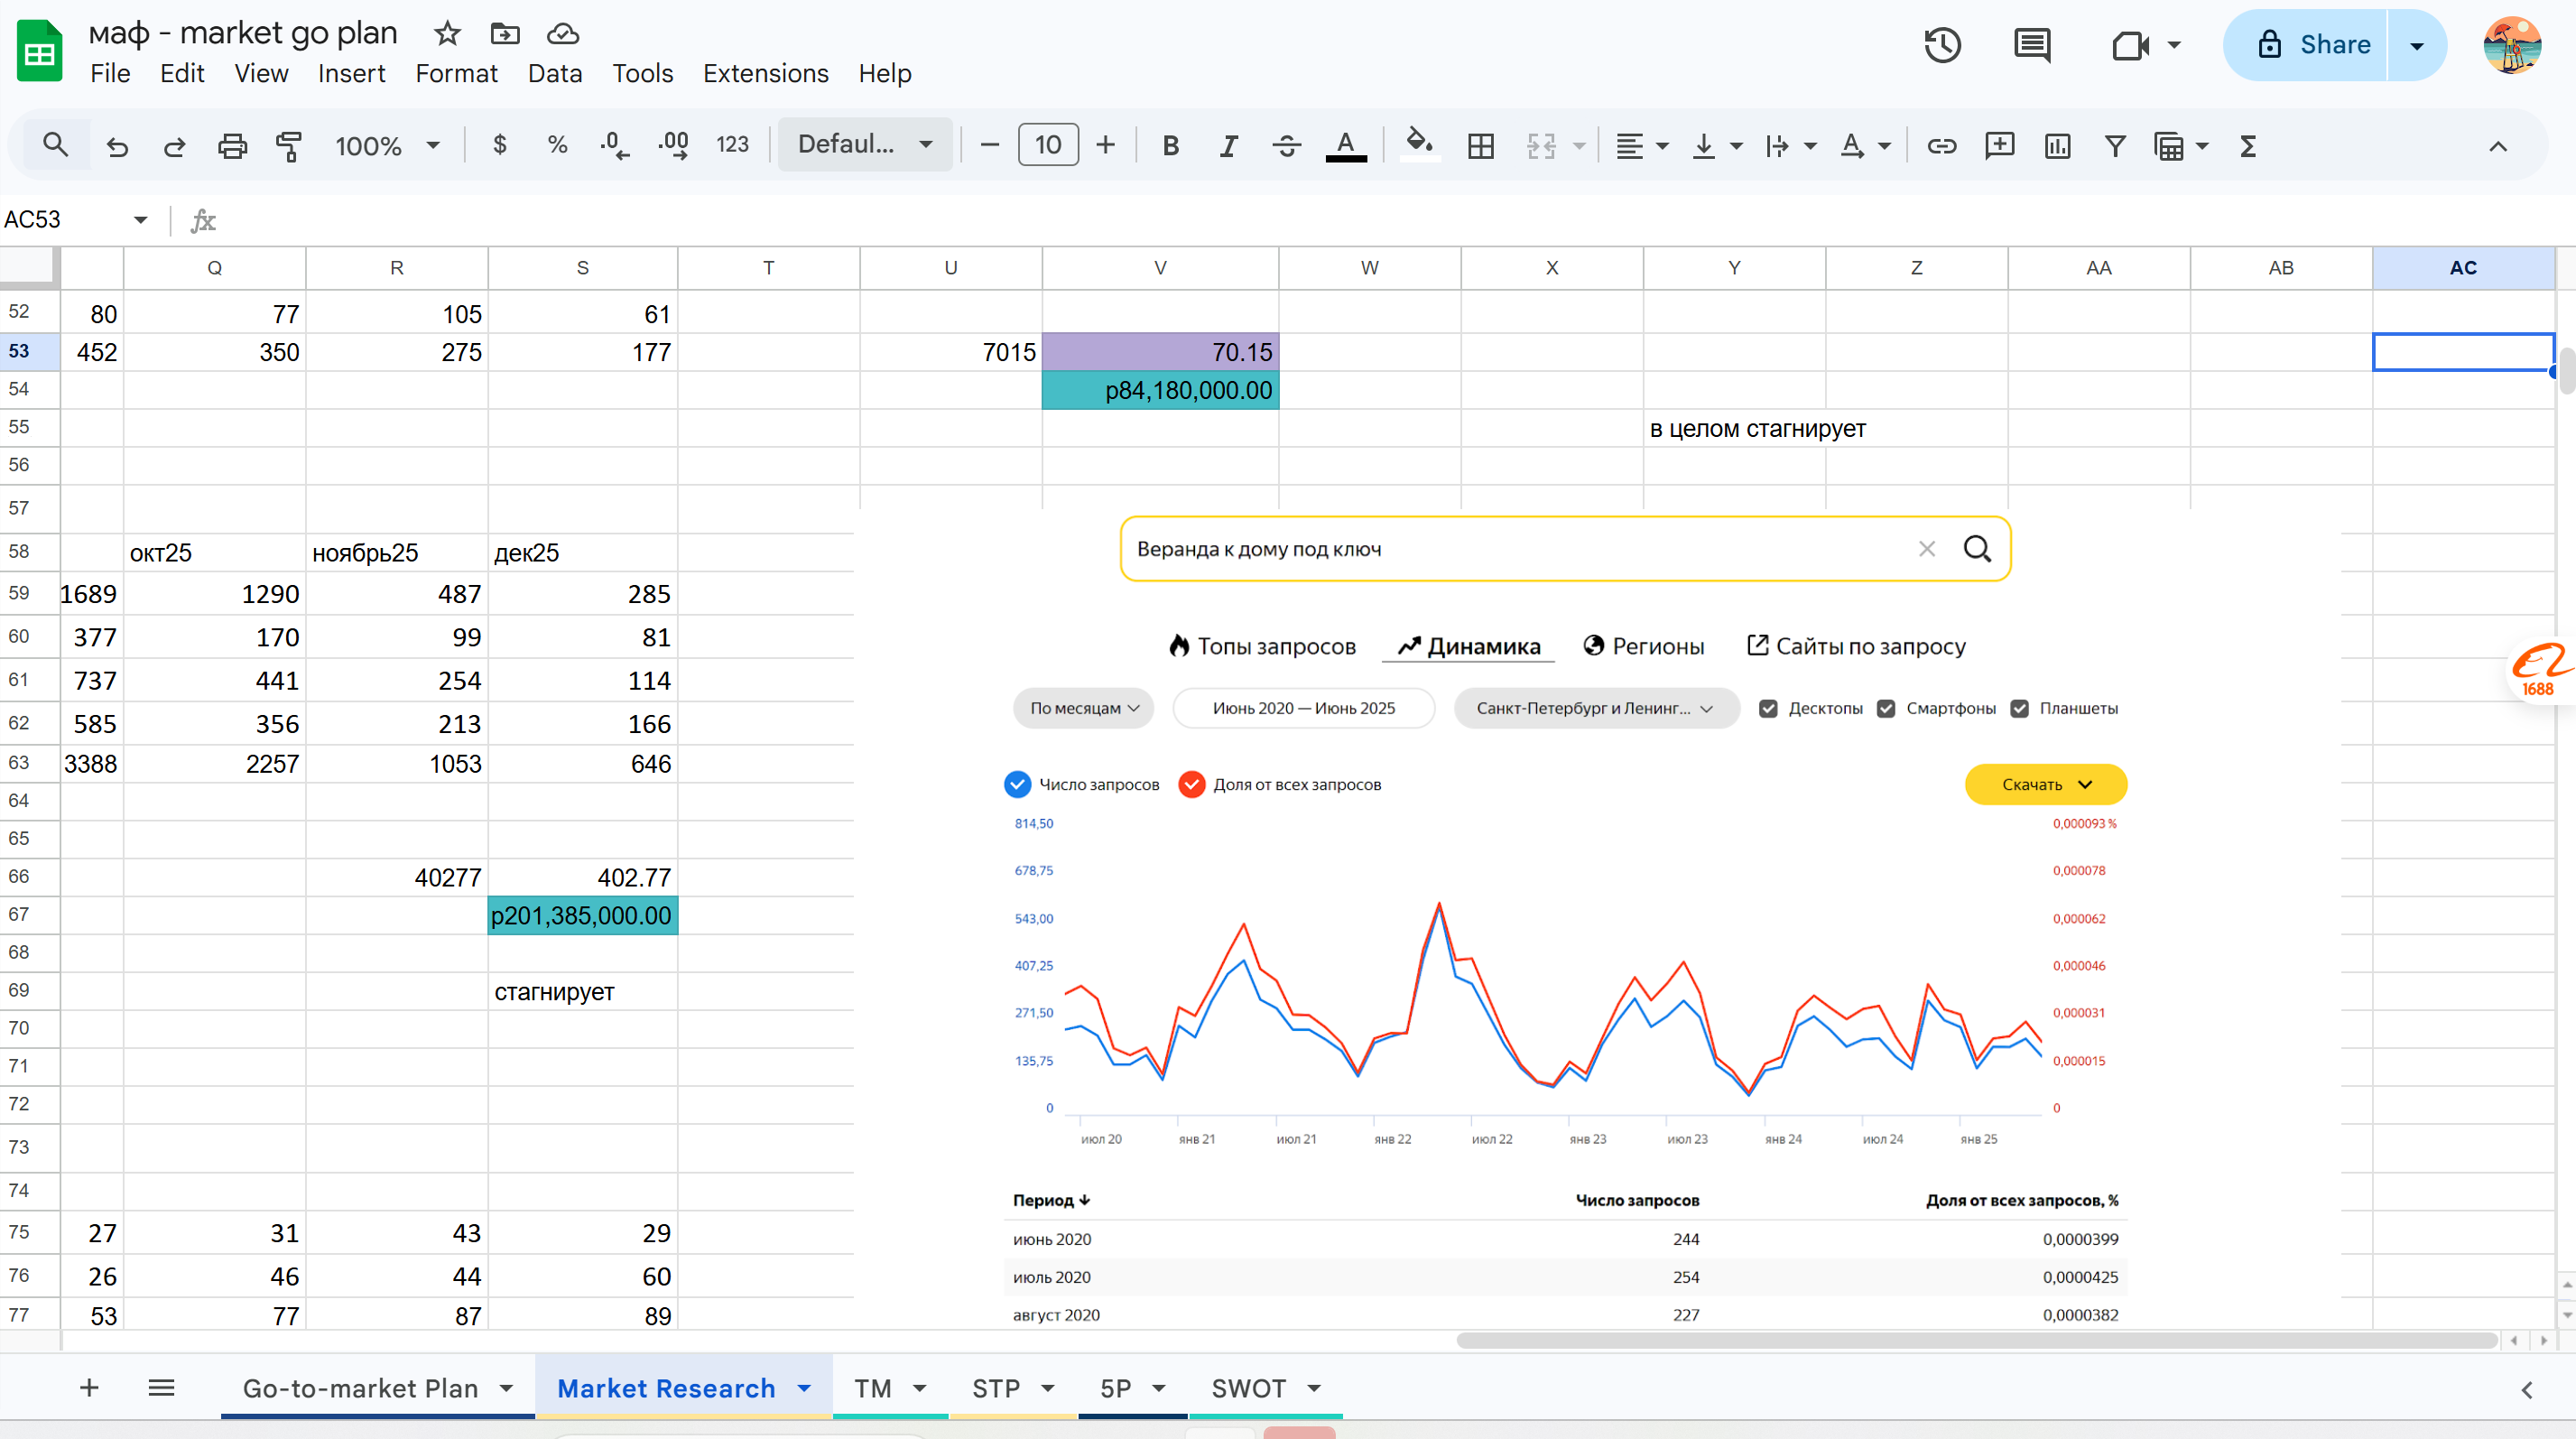Click the open comments icon
The height and width of the screenshot is (1439, 2576).
point(2031,45)
